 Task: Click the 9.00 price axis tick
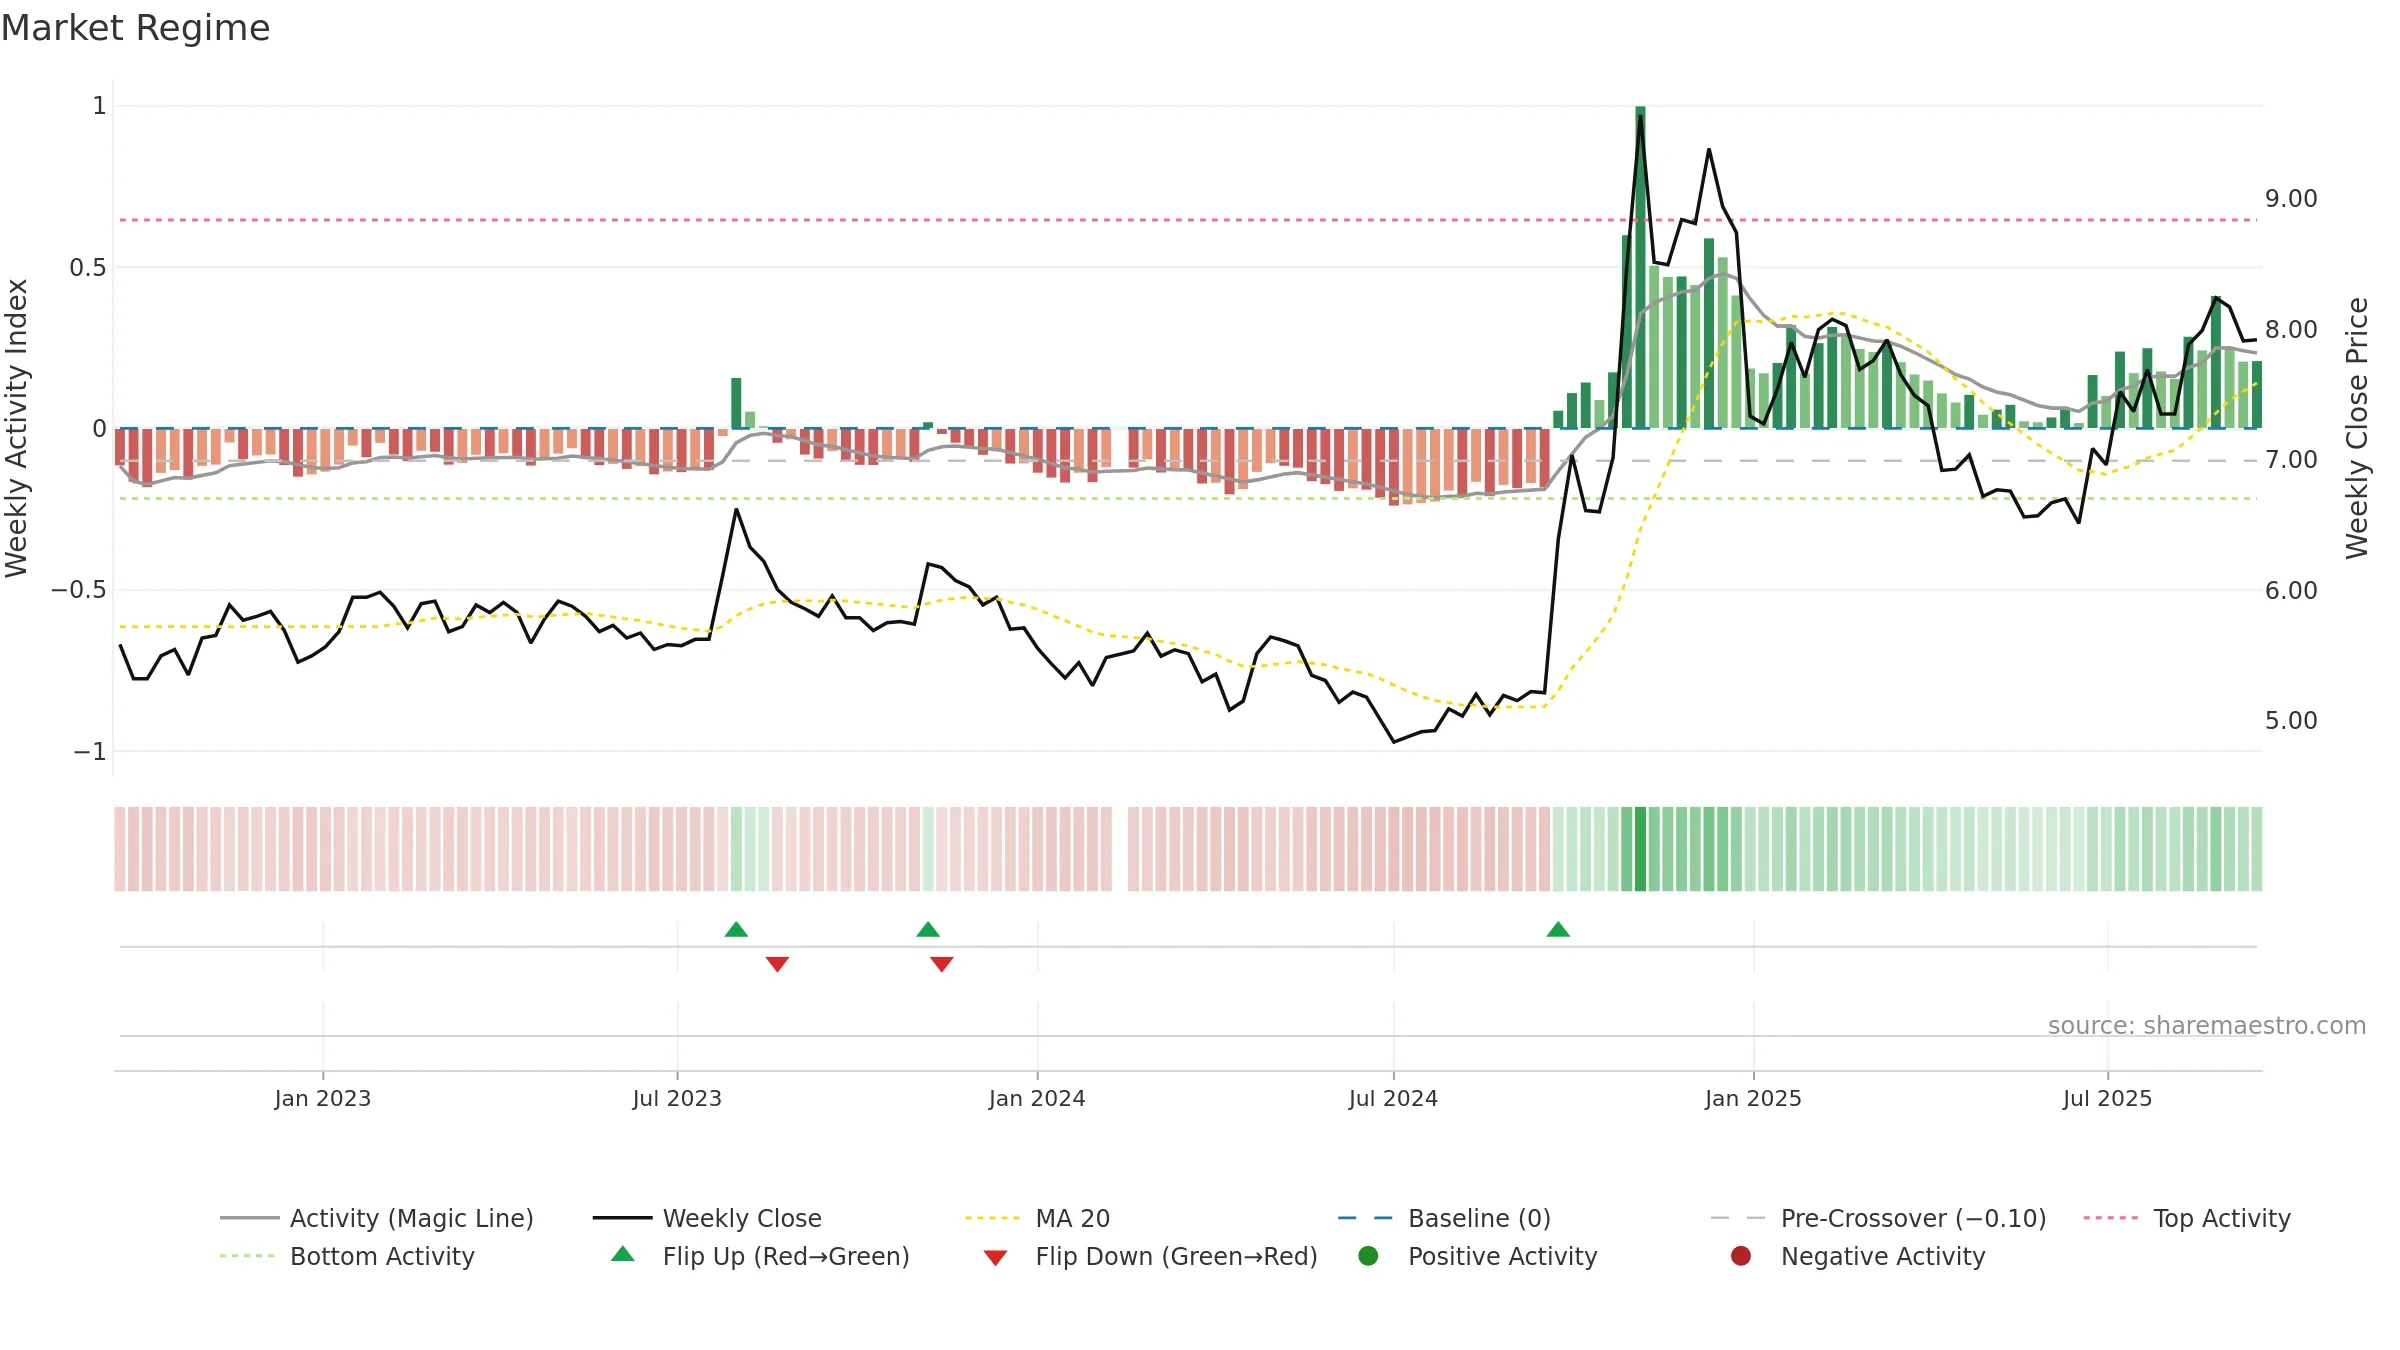(x=2291, y=199)
